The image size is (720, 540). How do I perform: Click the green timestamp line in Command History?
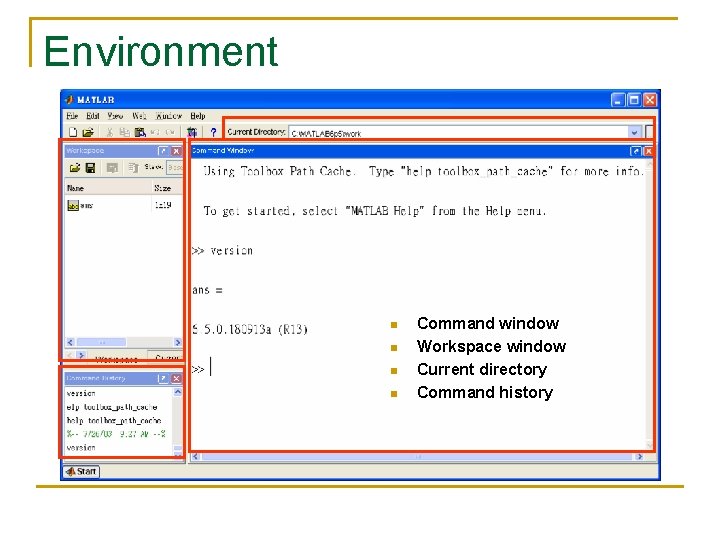[x=116, y=433]
